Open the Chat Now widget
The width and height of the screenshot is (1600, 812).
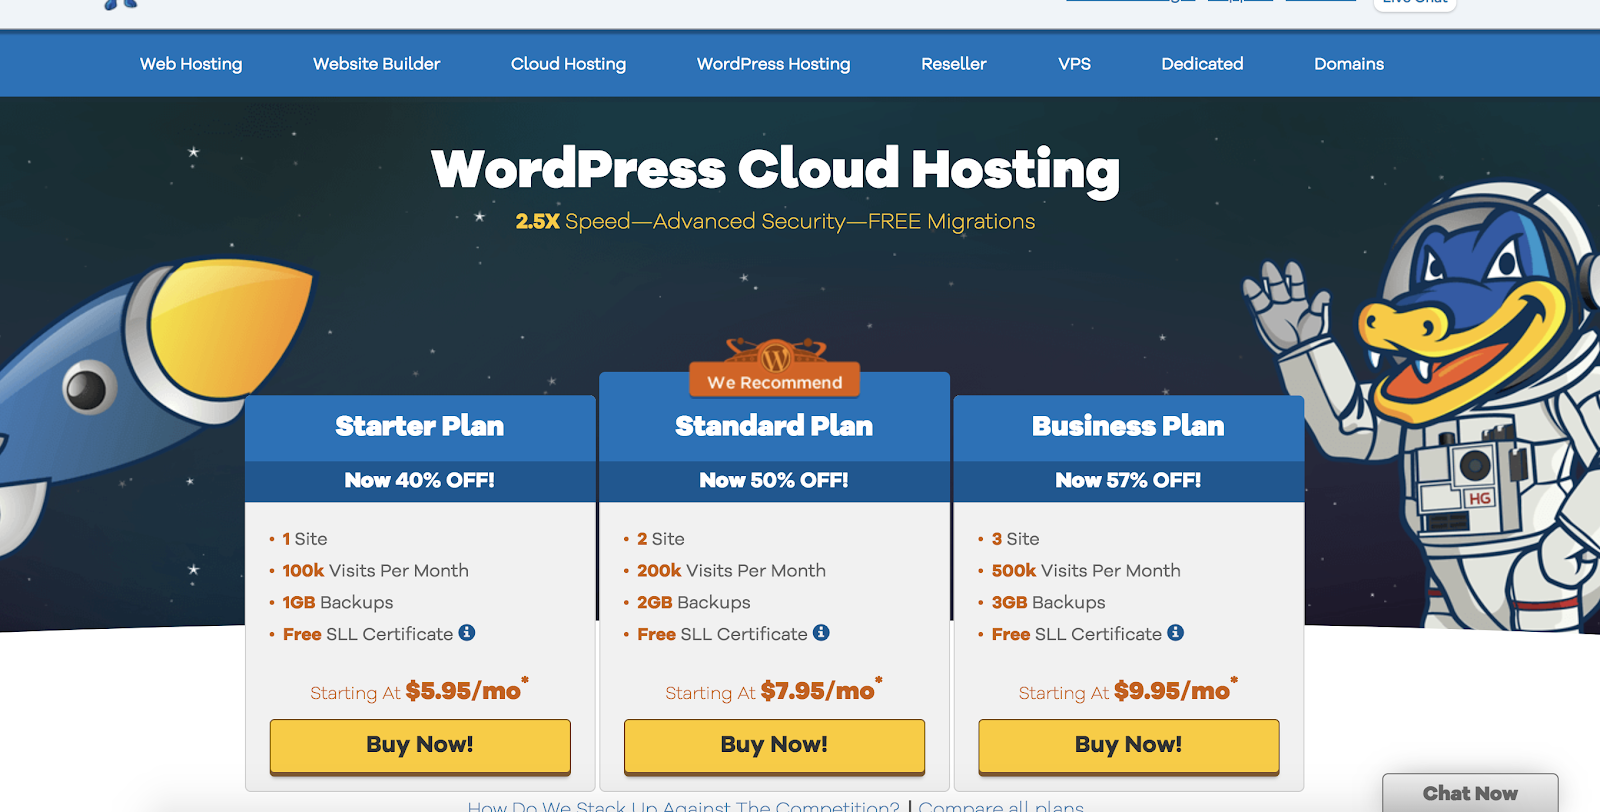tap(1470, 793)
